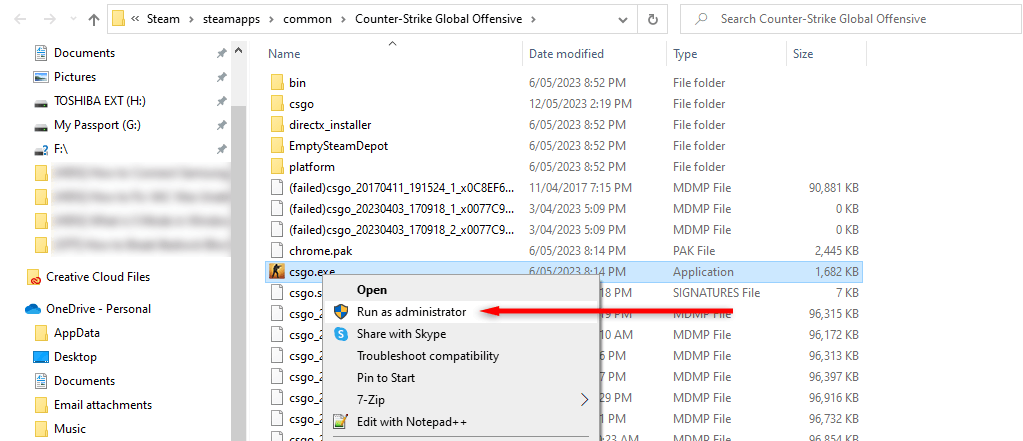The height and width of the screenshot is (441, 1023).
Task: Click the Skype icon in context menu
Action: click(x=341, y=334)
